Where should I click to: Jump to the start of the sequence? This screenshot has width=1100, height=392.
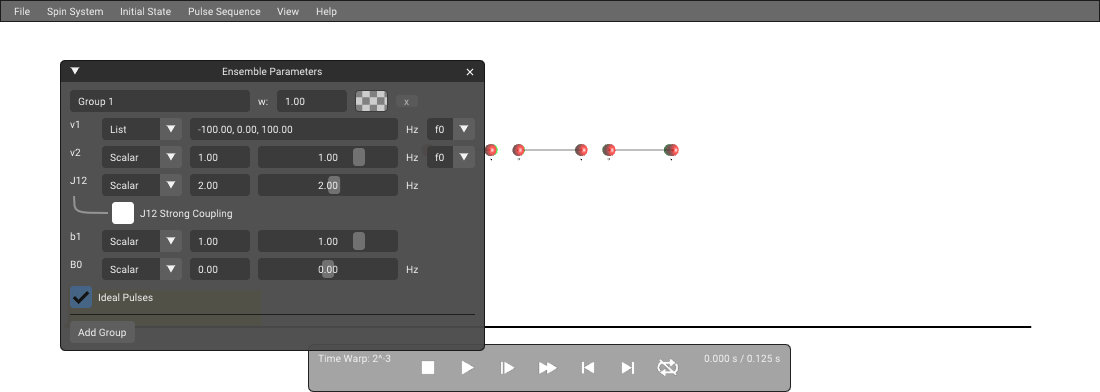pos(588,367)
